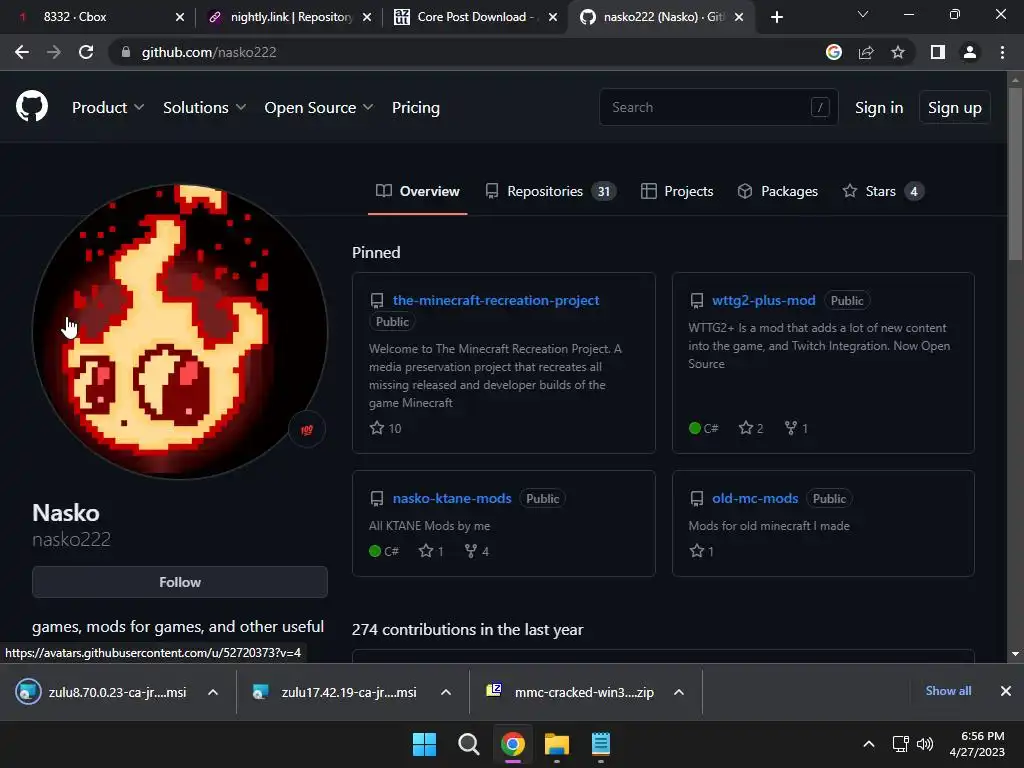This screenshot has width=1024, height=768.
Task: Click the Google account icon in address bar
Action: [833, 52]
